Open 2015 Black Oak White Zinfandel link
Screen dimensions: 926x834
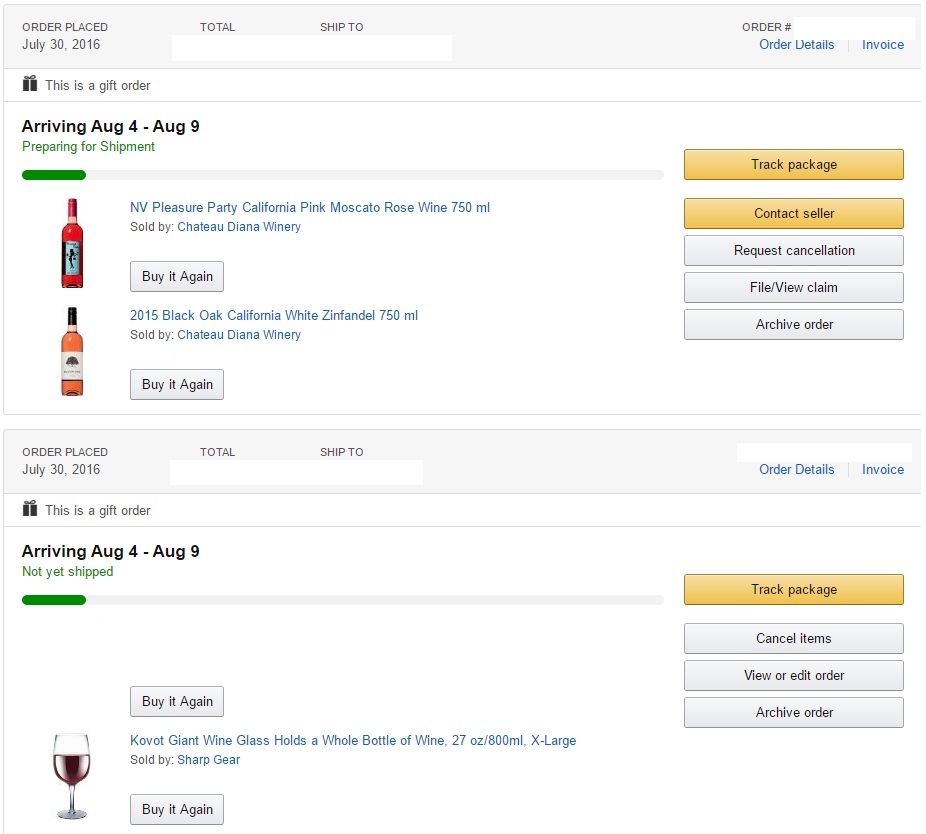[x=274, y=316]
